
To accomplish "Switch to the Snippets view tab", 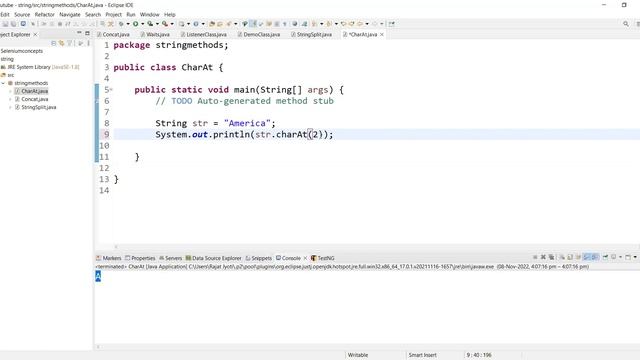I will (x=258, y=258).
